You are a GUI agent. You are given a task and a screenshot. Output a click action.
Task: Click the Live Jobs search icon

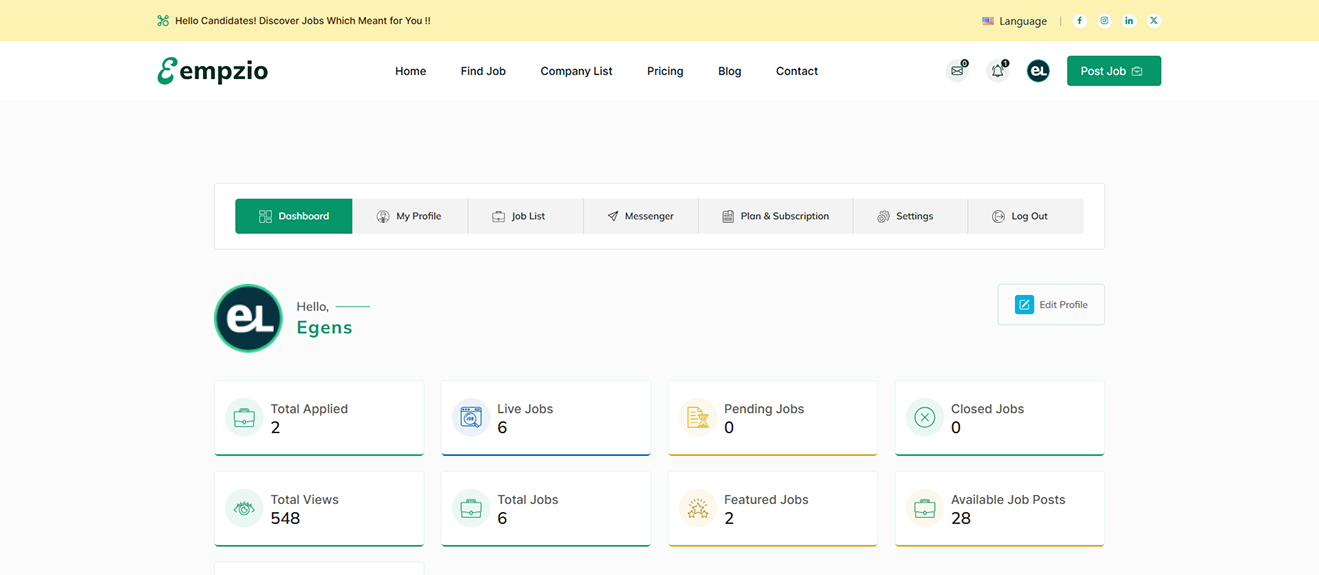pyautogui.click(x=471, y=418)
